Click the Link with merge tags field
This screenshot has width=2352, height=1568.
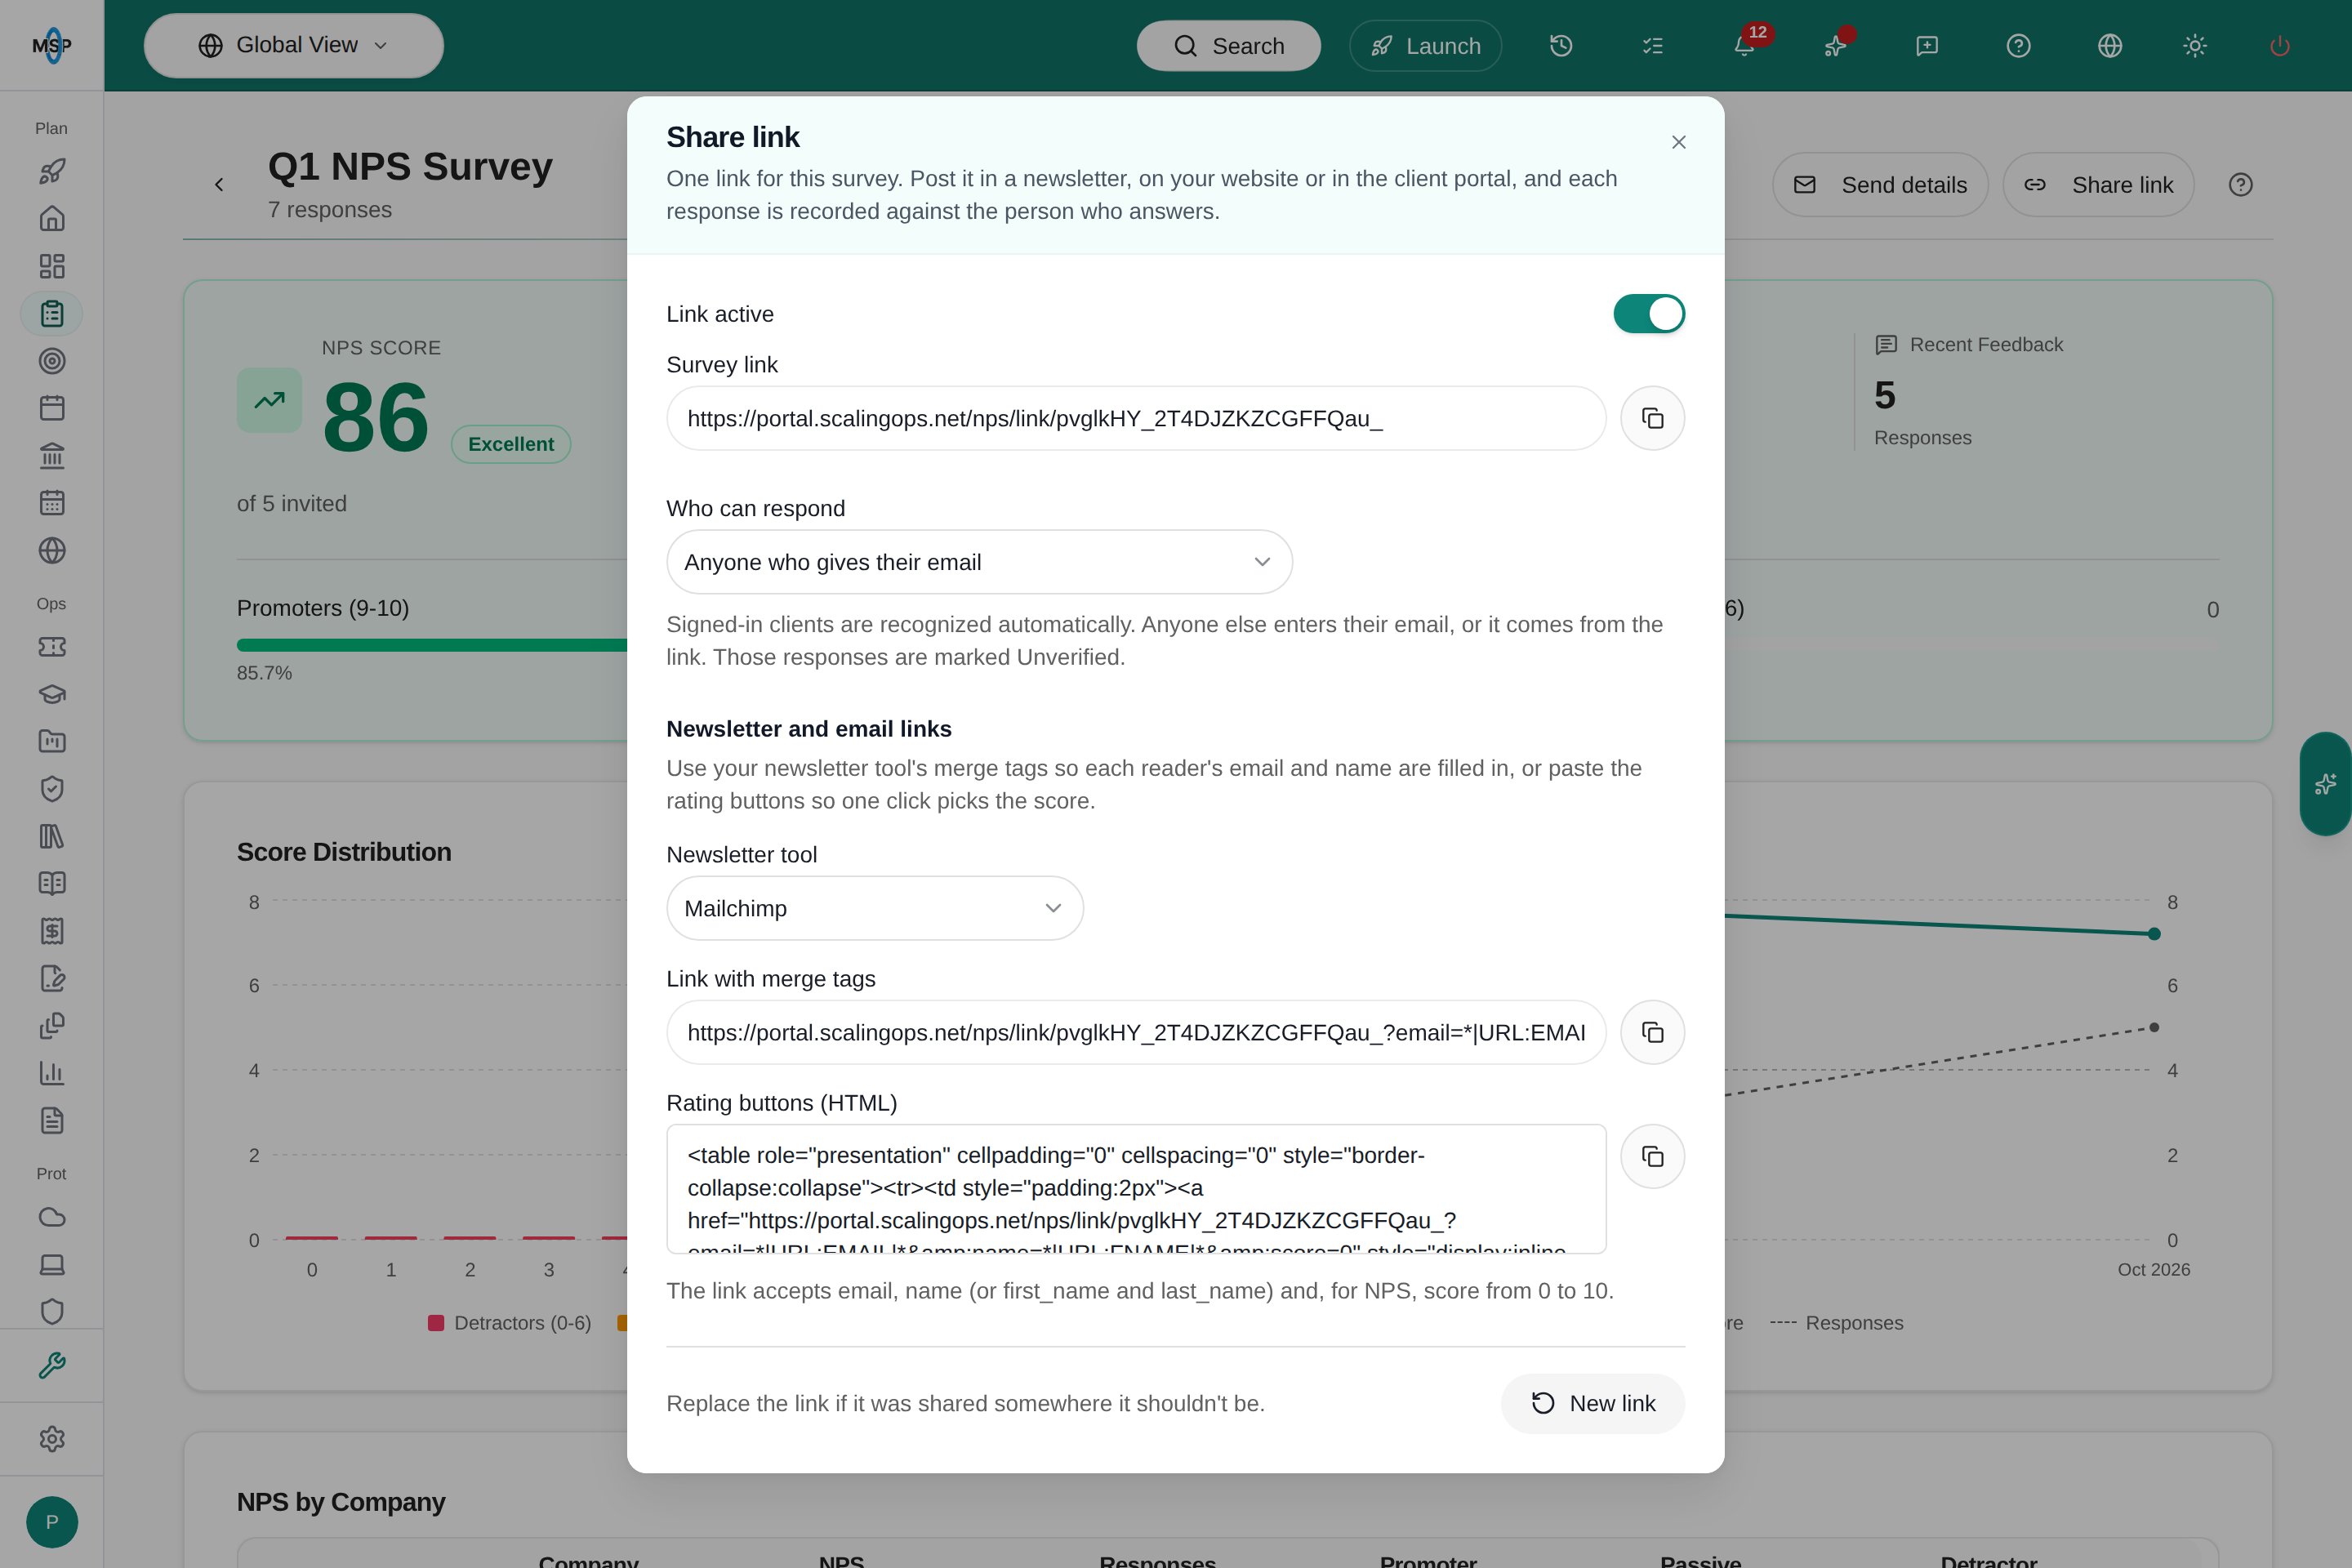(x=1136, y=1032)
